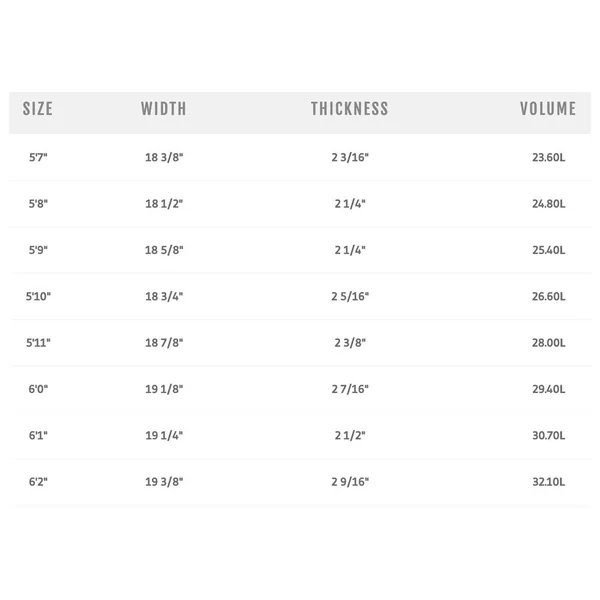Click the THICKNESS column header
Viewport: 600px width, 600px height.
(350, 109)
